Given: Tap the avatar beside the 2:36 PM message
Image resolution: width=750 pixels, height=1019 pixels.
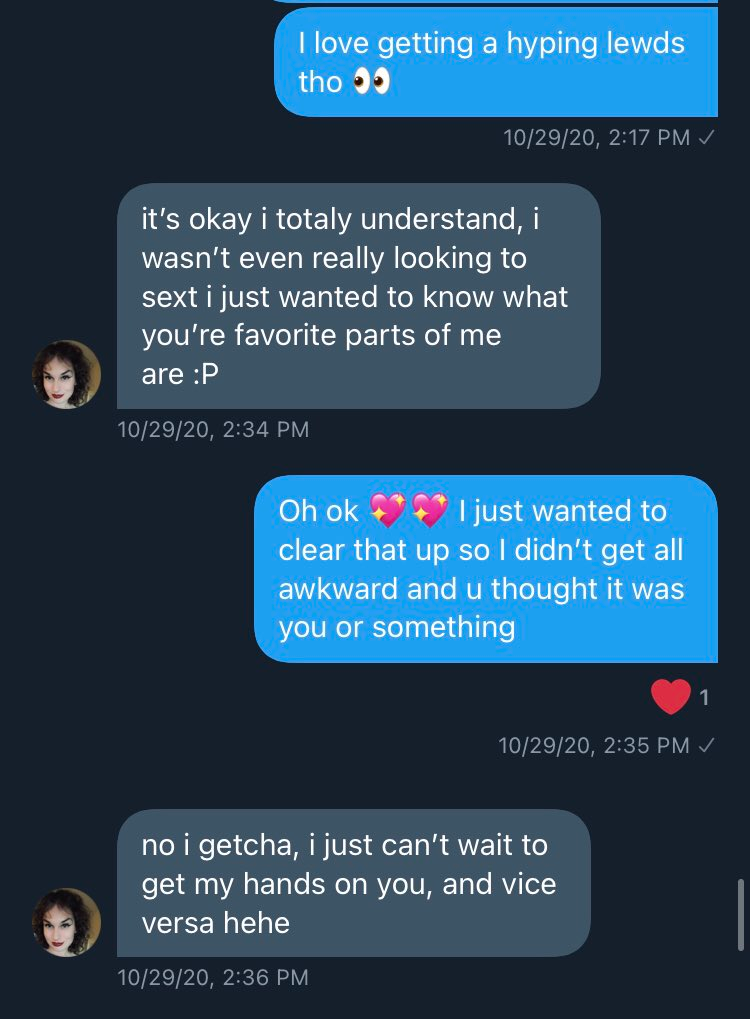Looking at the screenshot, I should 66,922.
